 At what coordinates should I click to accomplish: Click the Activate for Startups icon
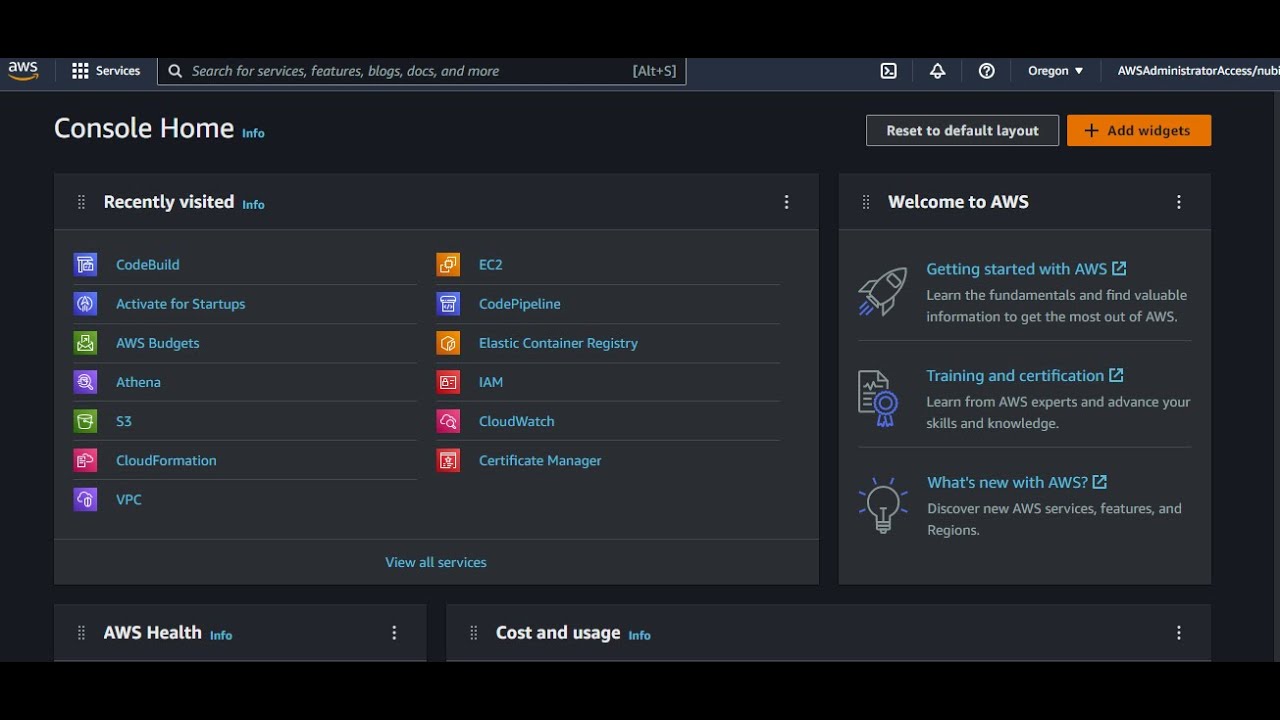[85, 304]
